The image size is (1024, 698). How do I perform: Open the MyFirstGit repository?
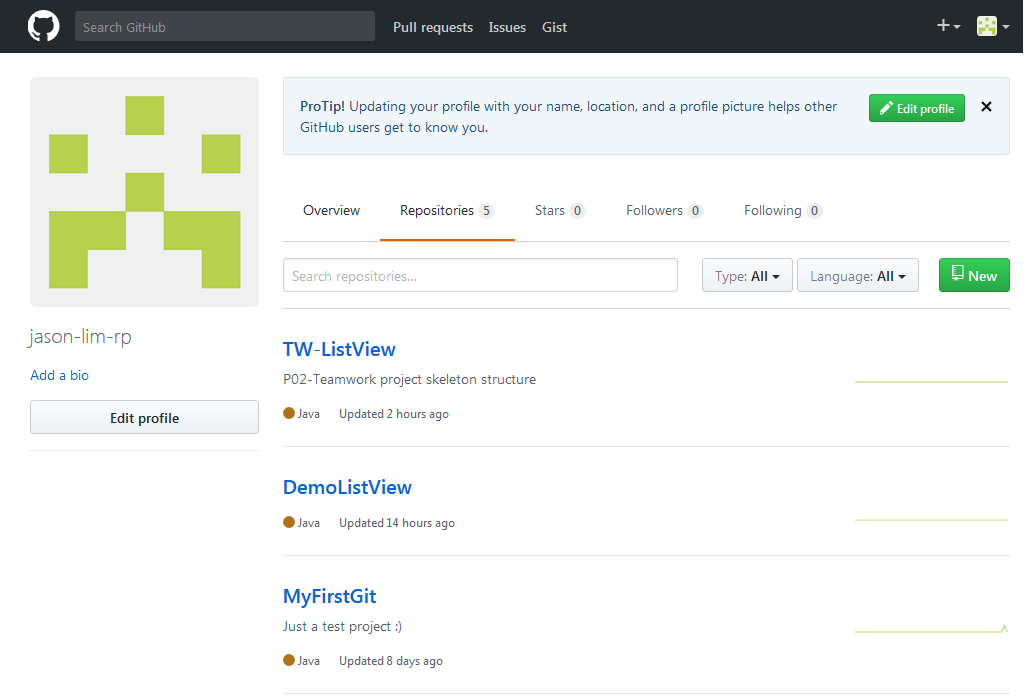[329, 596]
